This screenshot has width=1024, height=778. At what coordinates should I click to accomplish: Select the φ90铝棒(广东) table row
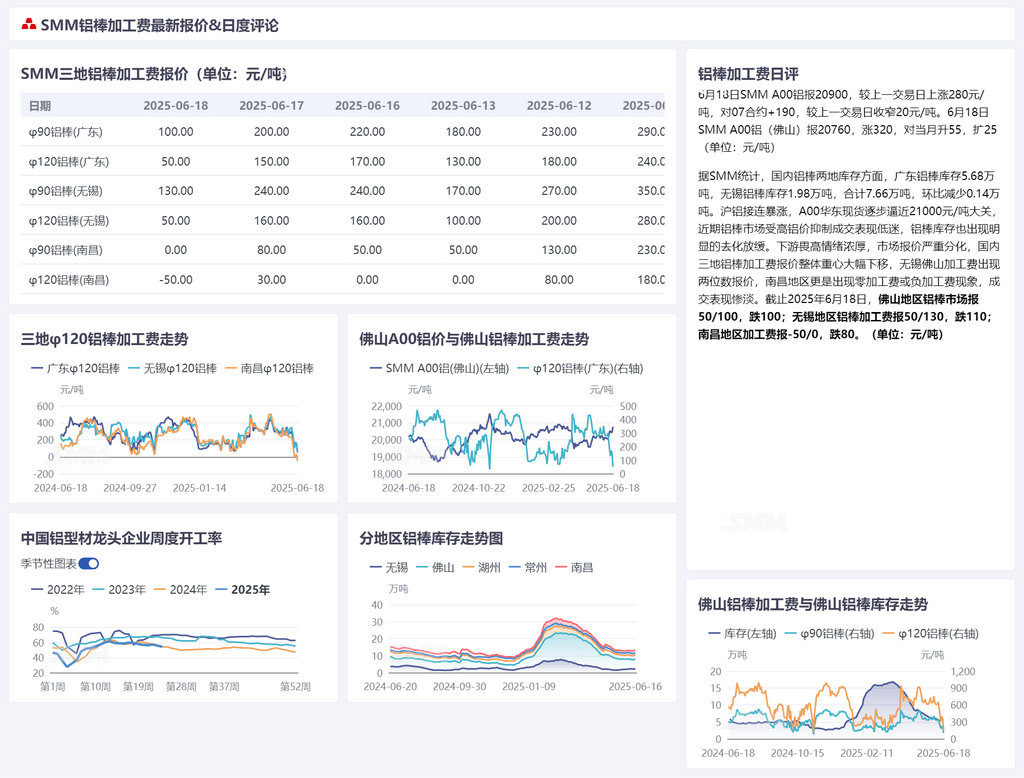pos(66,132)
